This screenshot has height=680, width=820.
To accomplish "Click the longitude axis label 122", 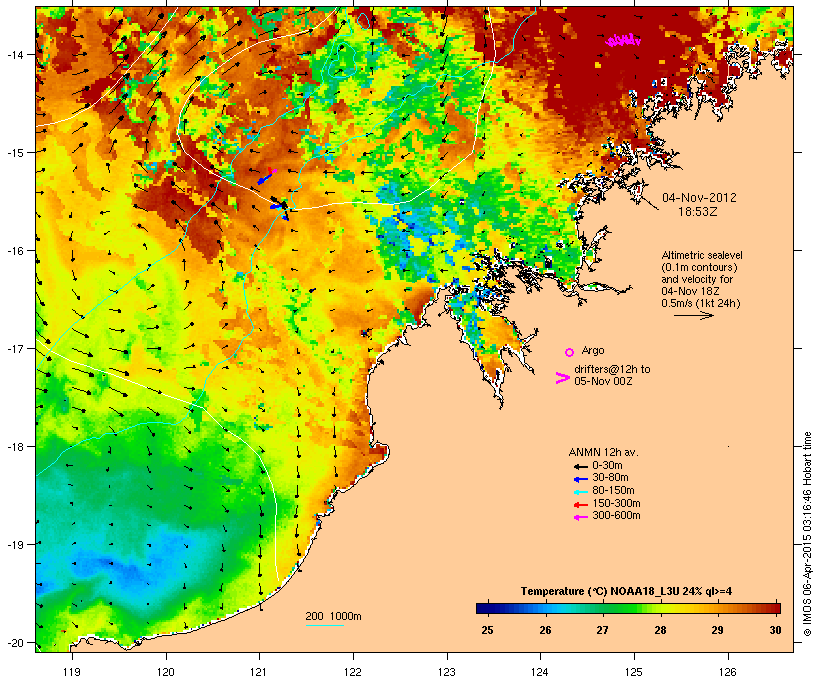I will pos(353,672).
